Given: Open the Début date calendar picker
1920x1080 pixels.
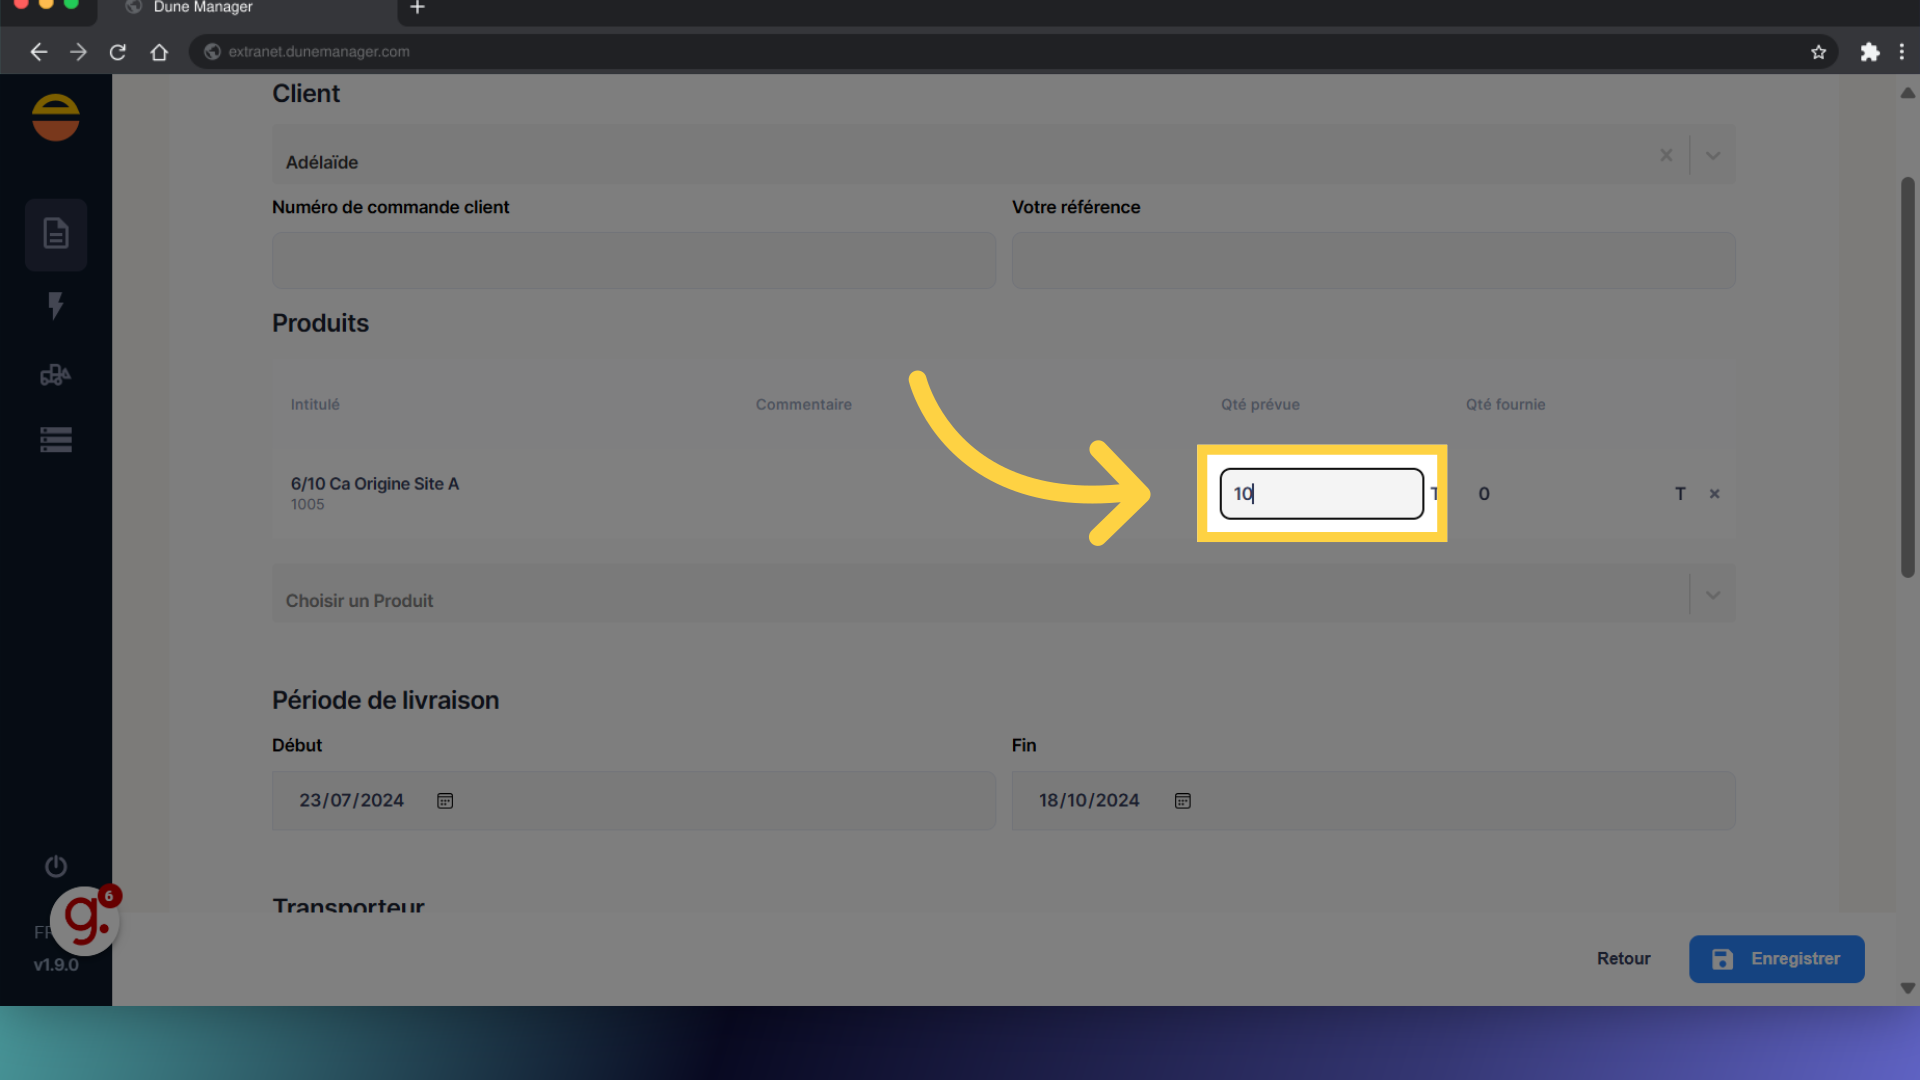Looking at the screenshot, I should point(445,801).
